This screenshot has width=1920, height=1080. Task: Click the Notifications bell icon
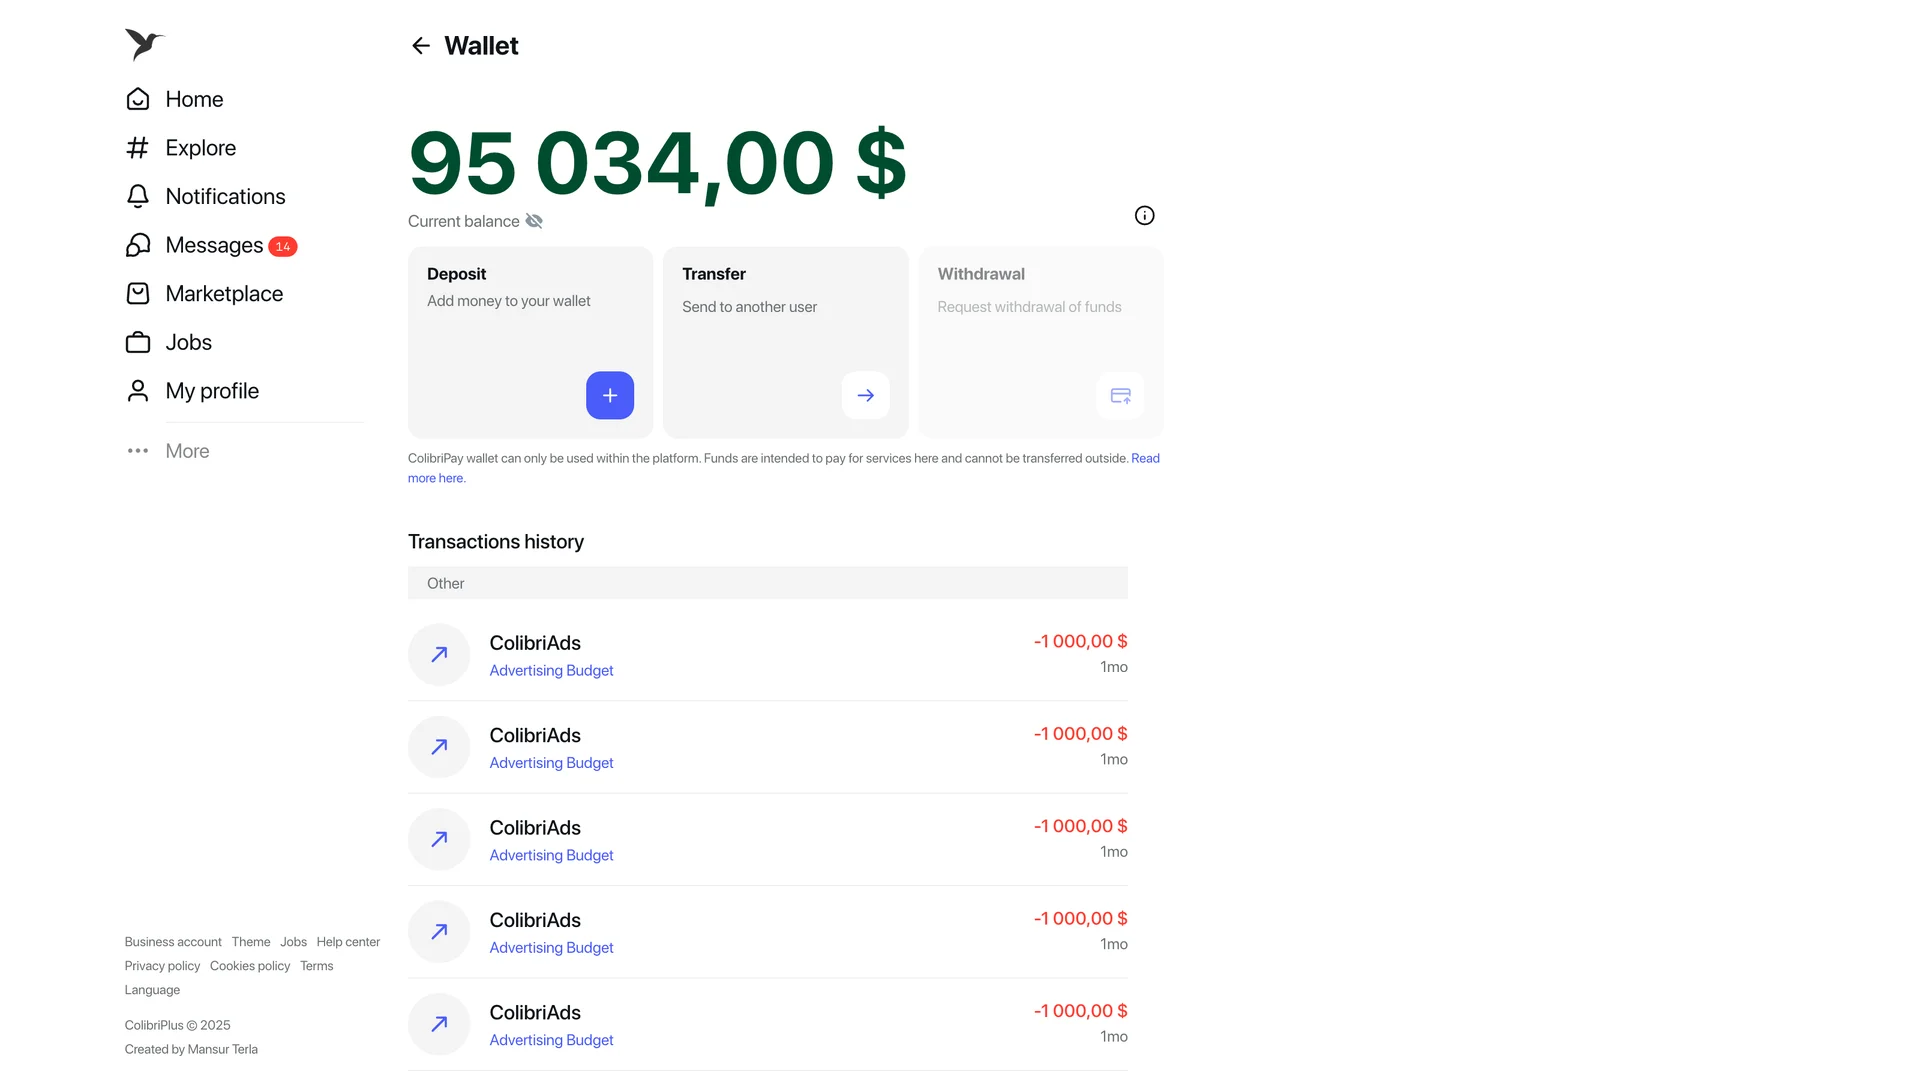138,197
